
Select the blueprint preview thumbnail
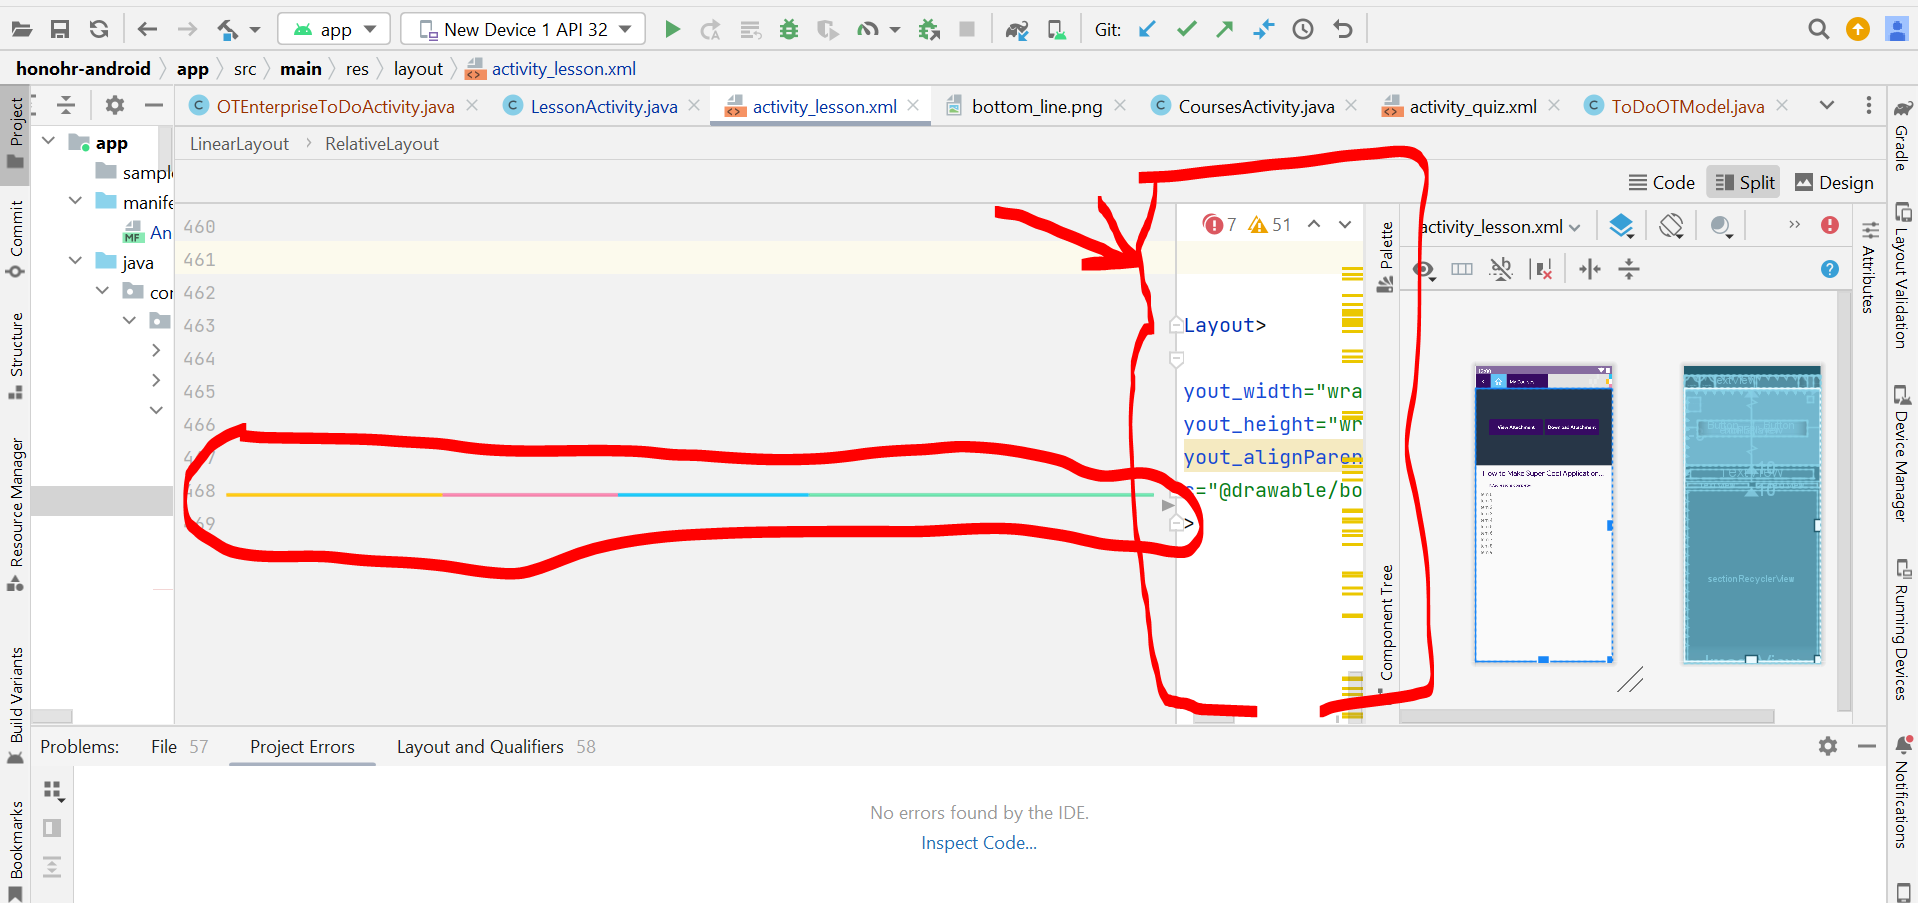[1751, 514]
